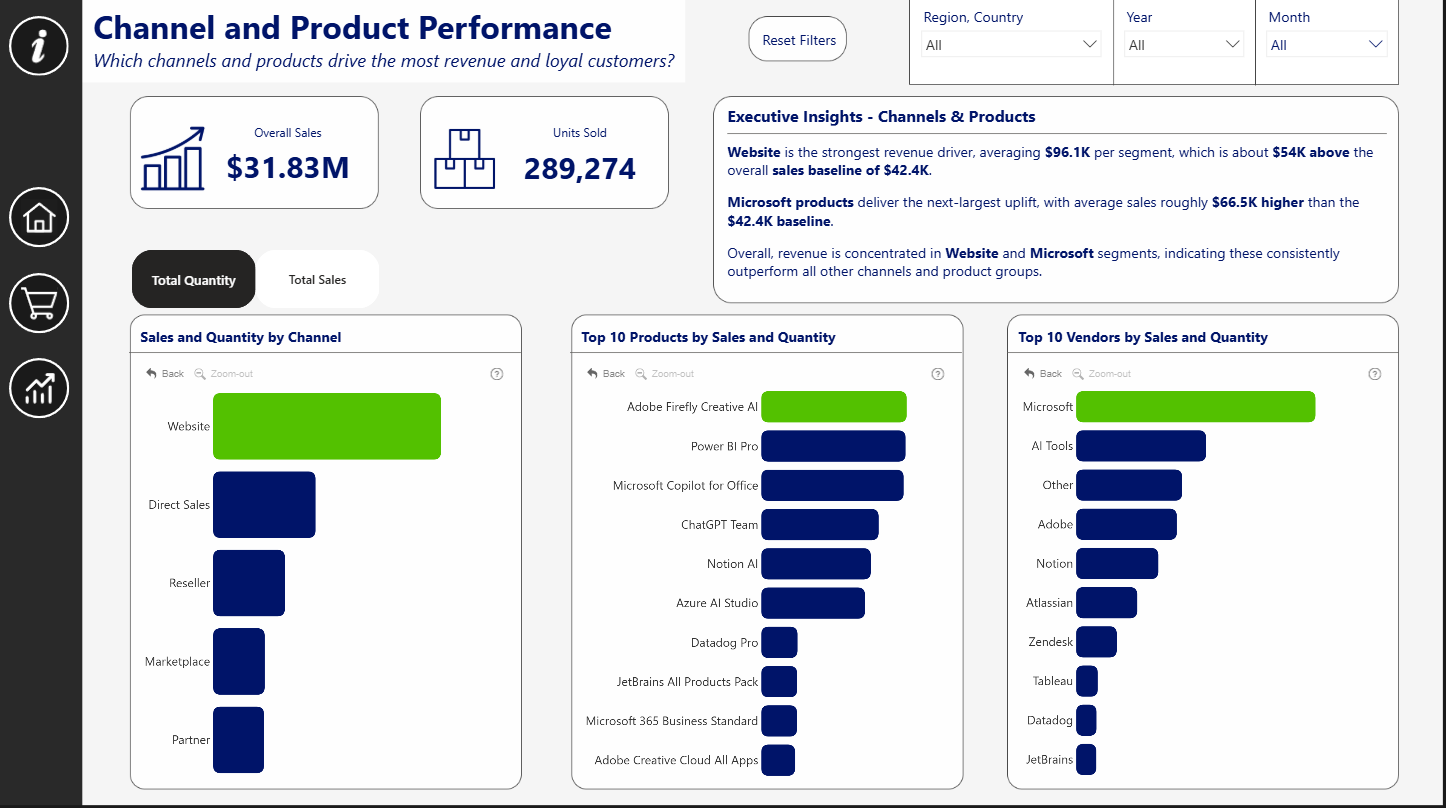The width and height of the screenshot is (1446, 808).
Task: Click the $31.83M Overall Sales value
Action: pos(288,168)
